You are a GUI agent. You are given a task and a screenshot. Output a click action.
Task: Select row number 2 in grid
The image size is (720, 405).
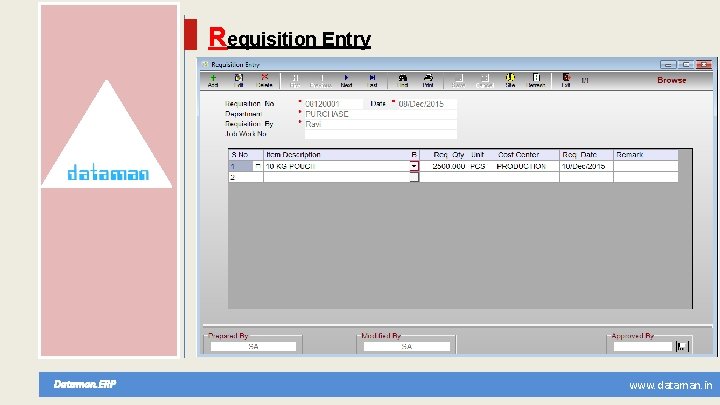tap(246, 177)
